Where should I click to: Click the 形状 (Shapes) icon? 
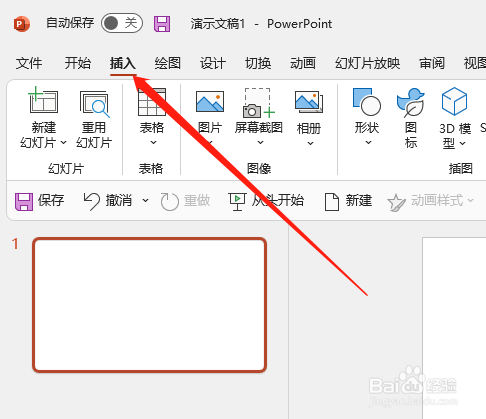(x=367, y=102)
